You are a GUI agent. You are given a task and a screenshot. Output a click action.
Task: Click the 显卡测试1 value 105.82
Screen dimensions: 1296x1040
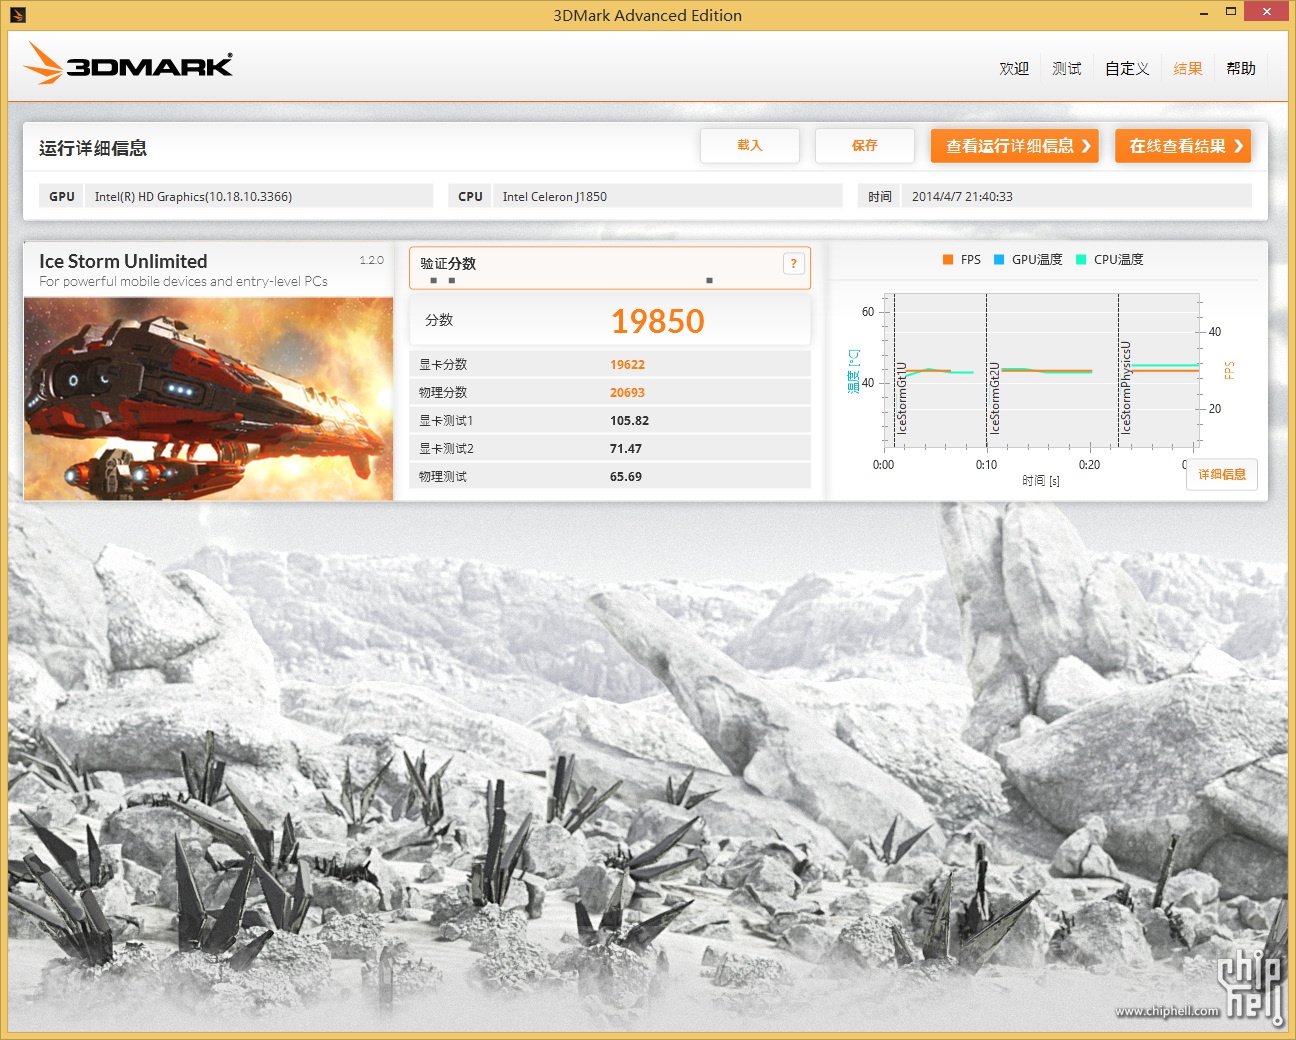coord(629,421)
